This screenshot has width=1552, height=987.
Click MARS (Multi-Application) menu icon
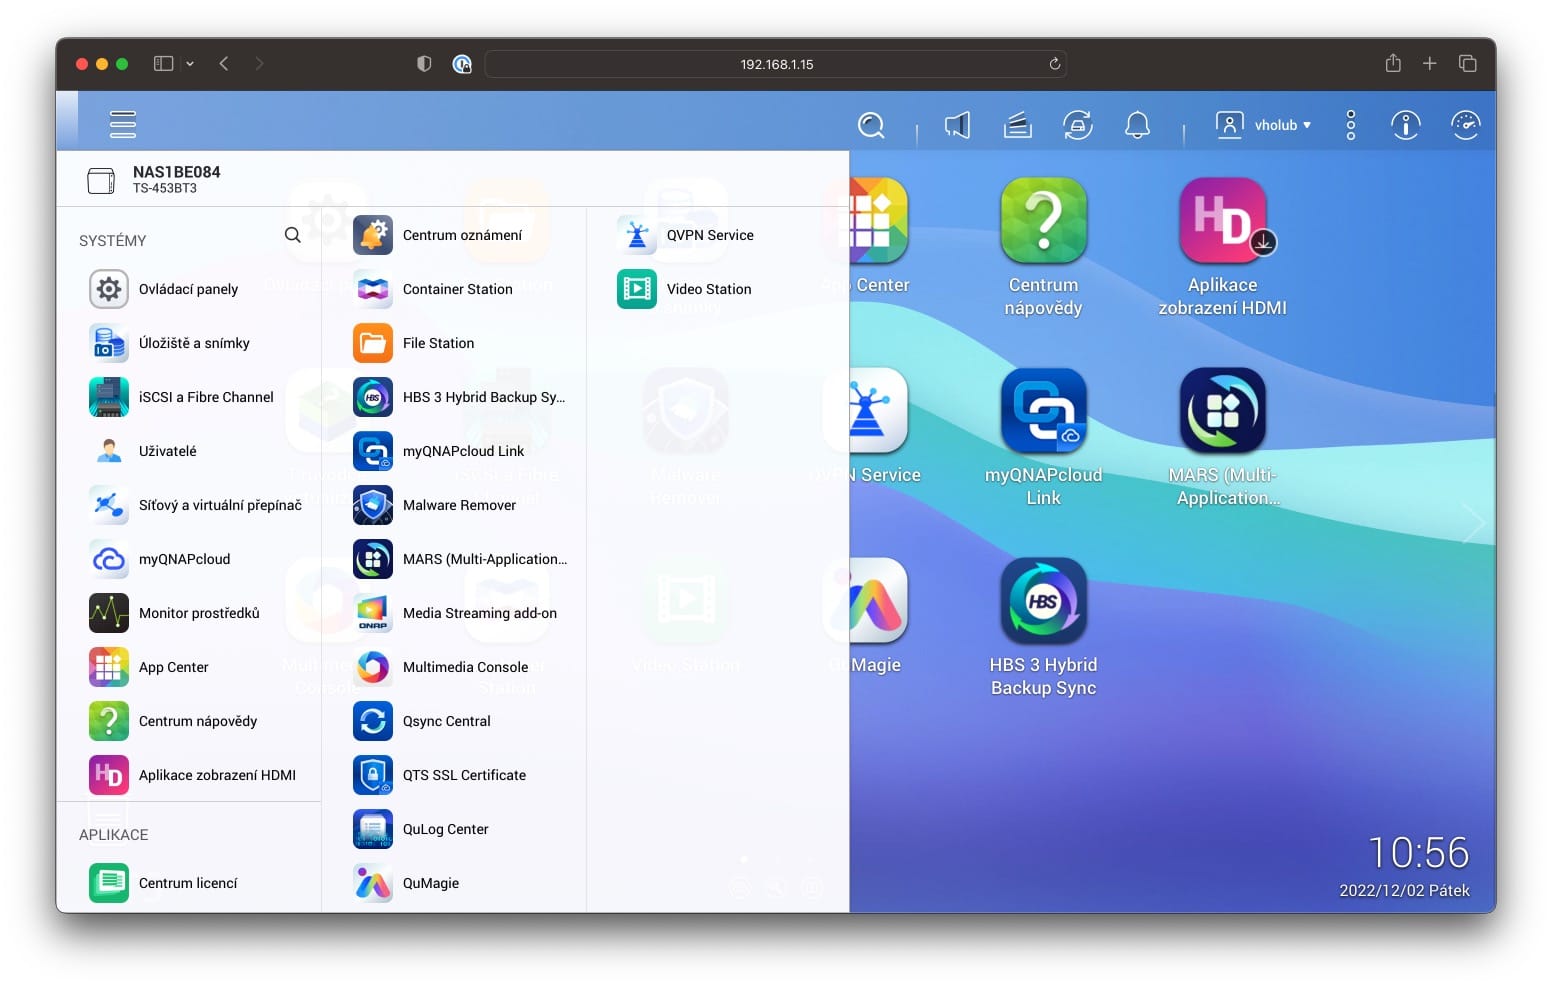coord(373,559)
